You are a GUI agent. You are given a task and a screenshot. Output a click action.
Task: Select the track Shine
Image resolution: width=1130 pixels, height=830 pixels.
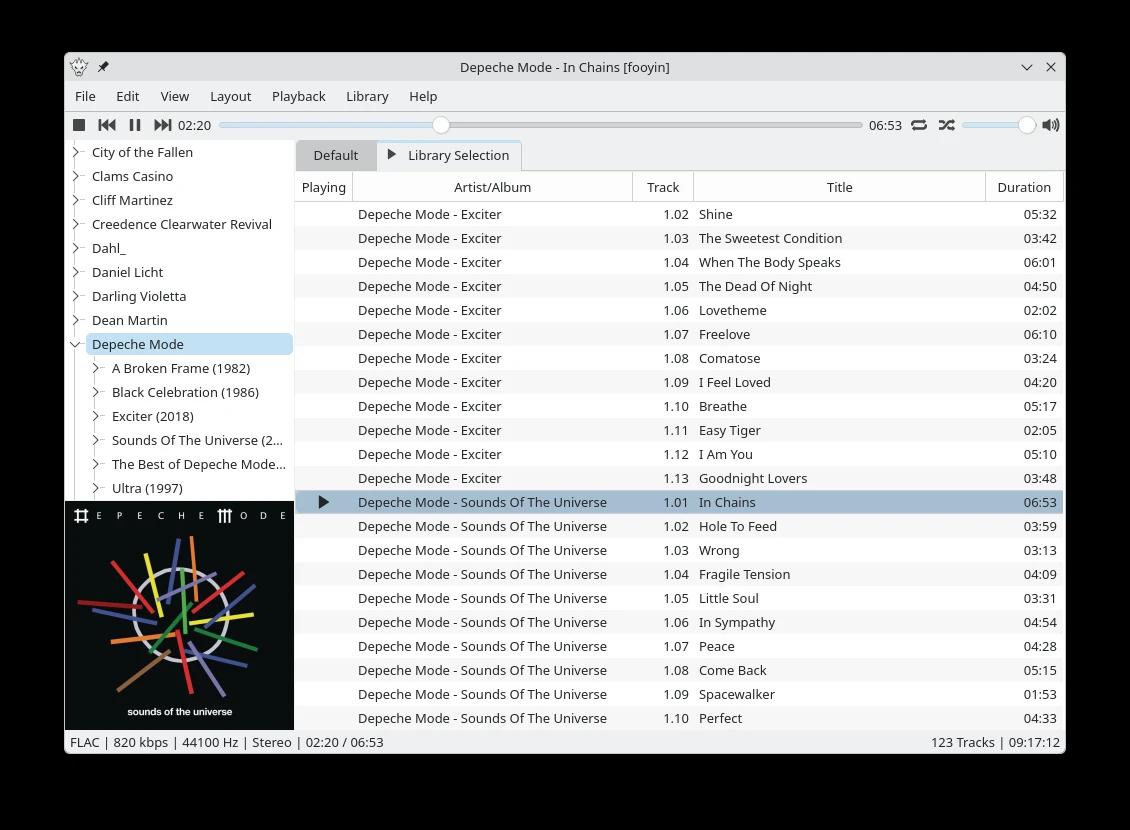pyautogui.click(x=679, y=214)
